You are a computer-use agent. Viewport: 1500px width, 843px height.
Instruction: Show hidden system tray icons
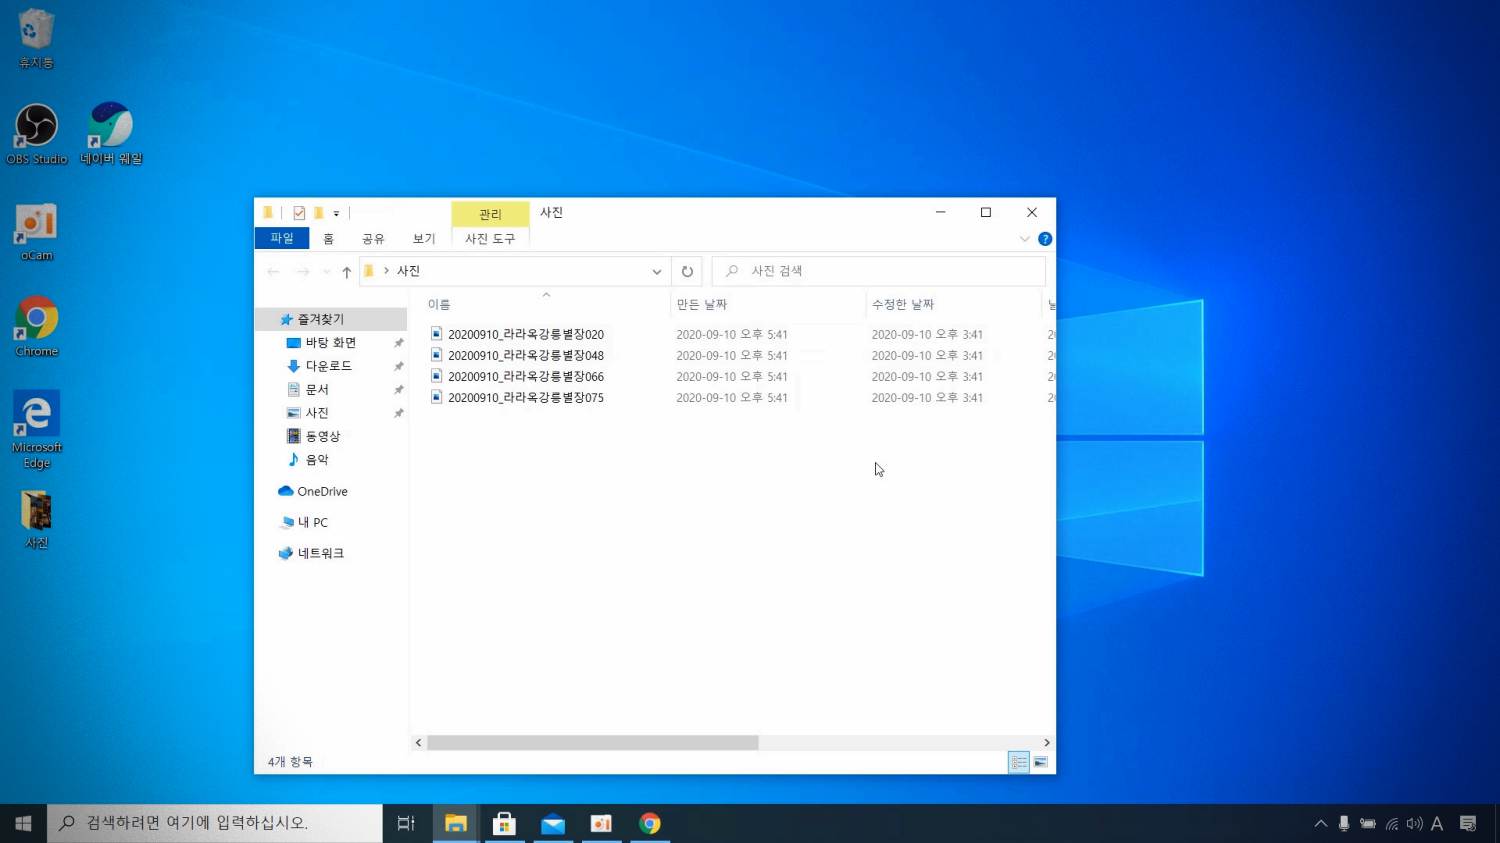[x=1320, y=823]
